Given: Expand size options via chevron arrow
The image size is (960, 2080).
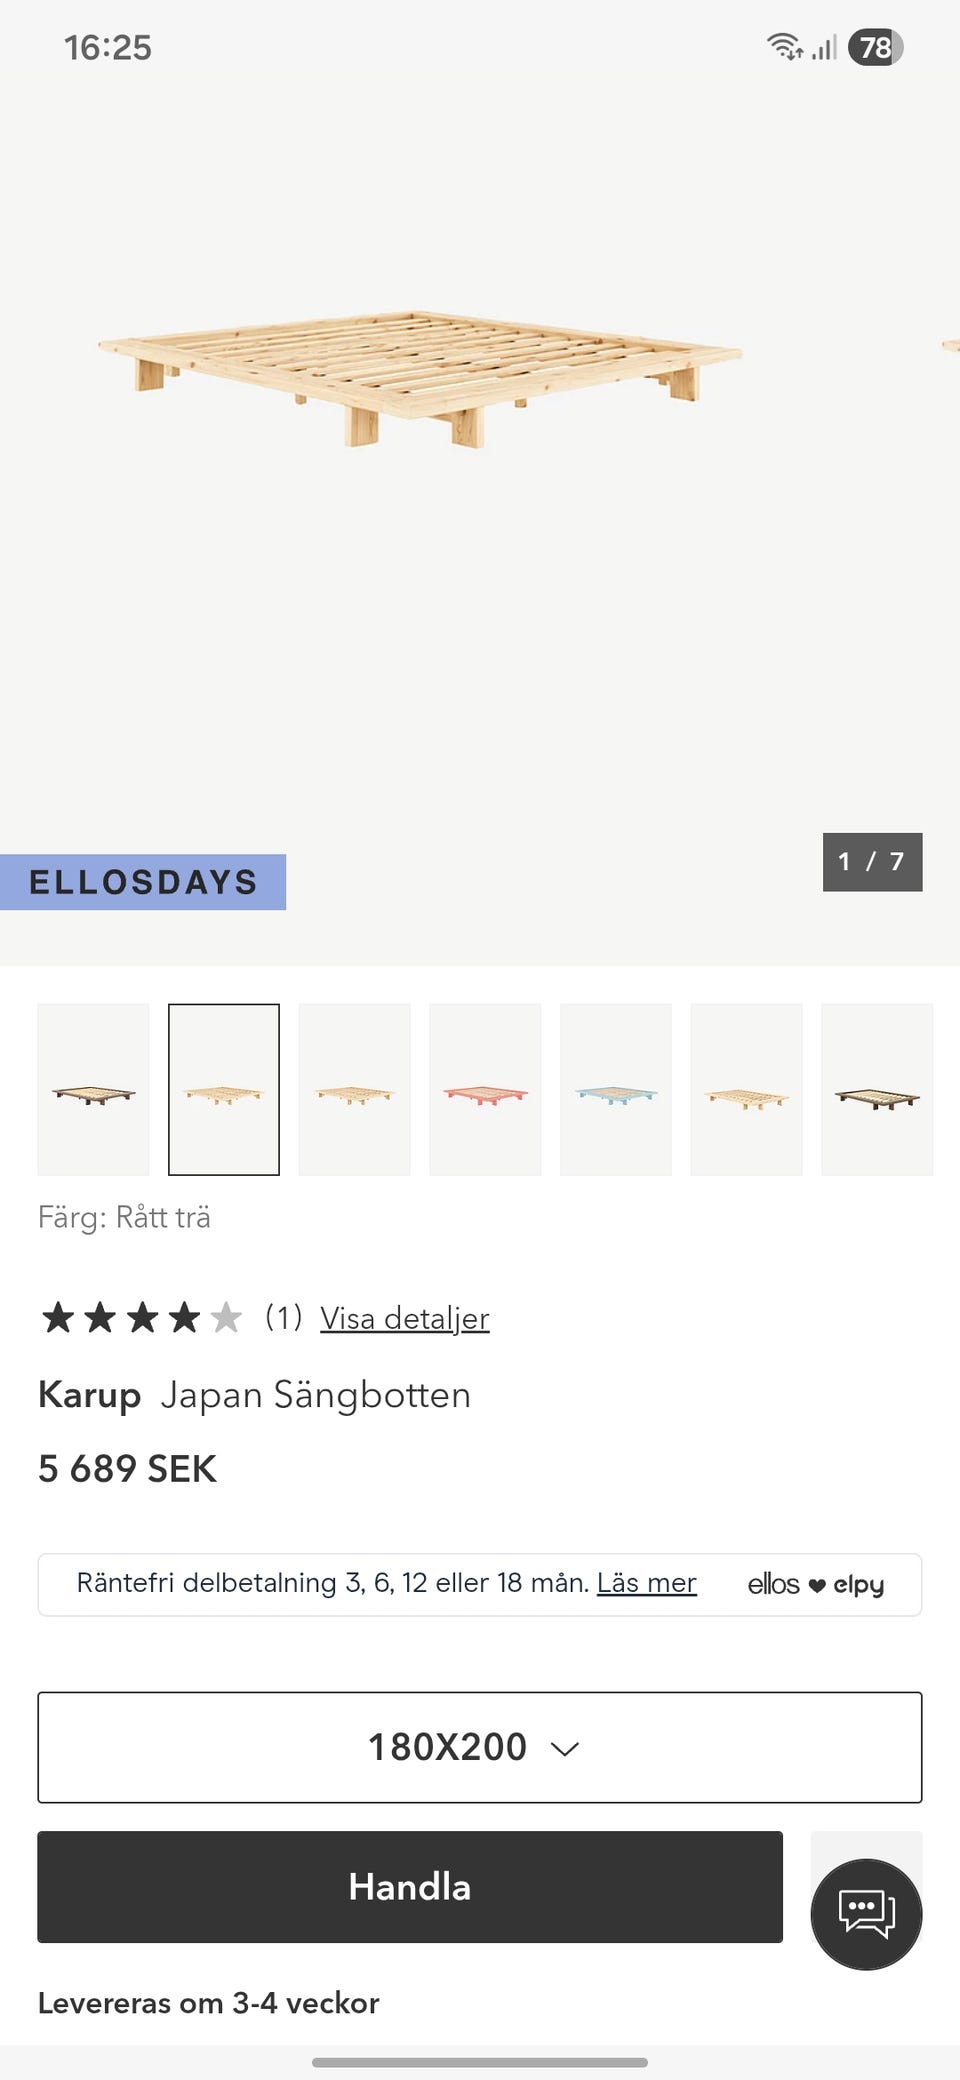Looking at the screenshot, I should [x=565, y=1748].
